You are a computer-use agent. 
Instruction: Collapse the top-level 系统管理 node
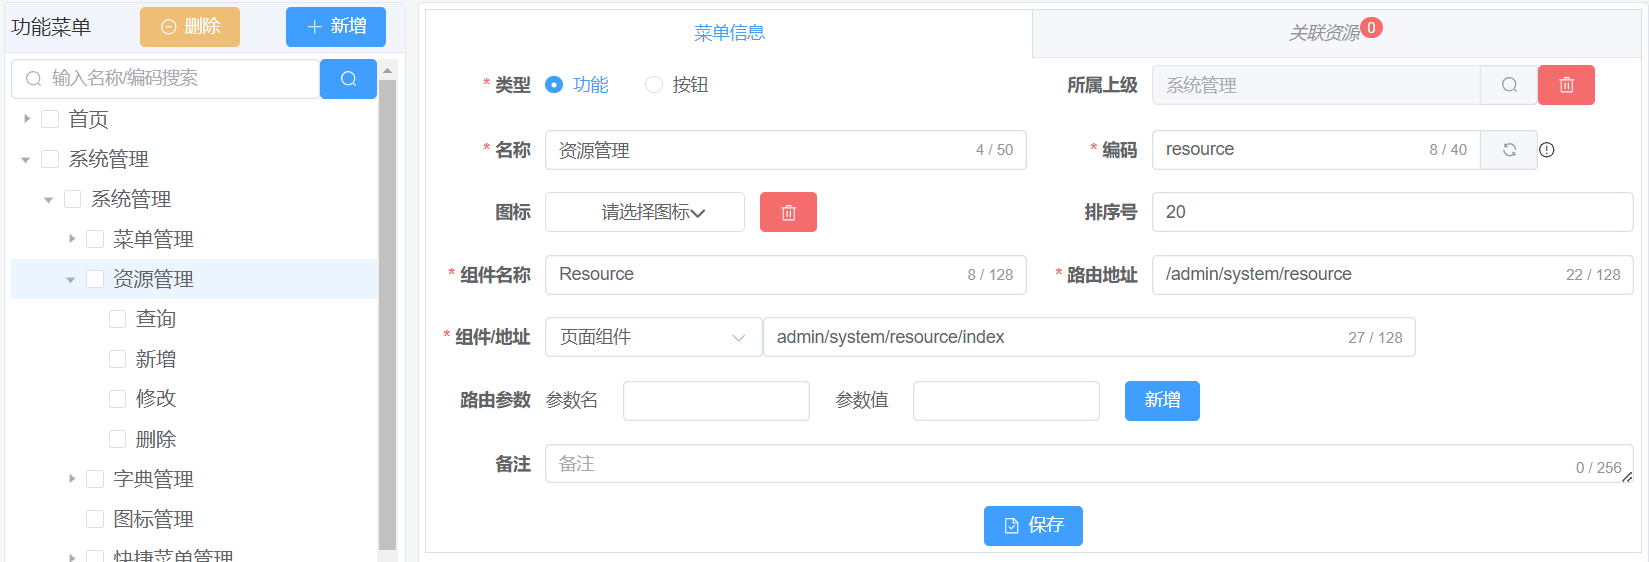(x=26, y=160)
